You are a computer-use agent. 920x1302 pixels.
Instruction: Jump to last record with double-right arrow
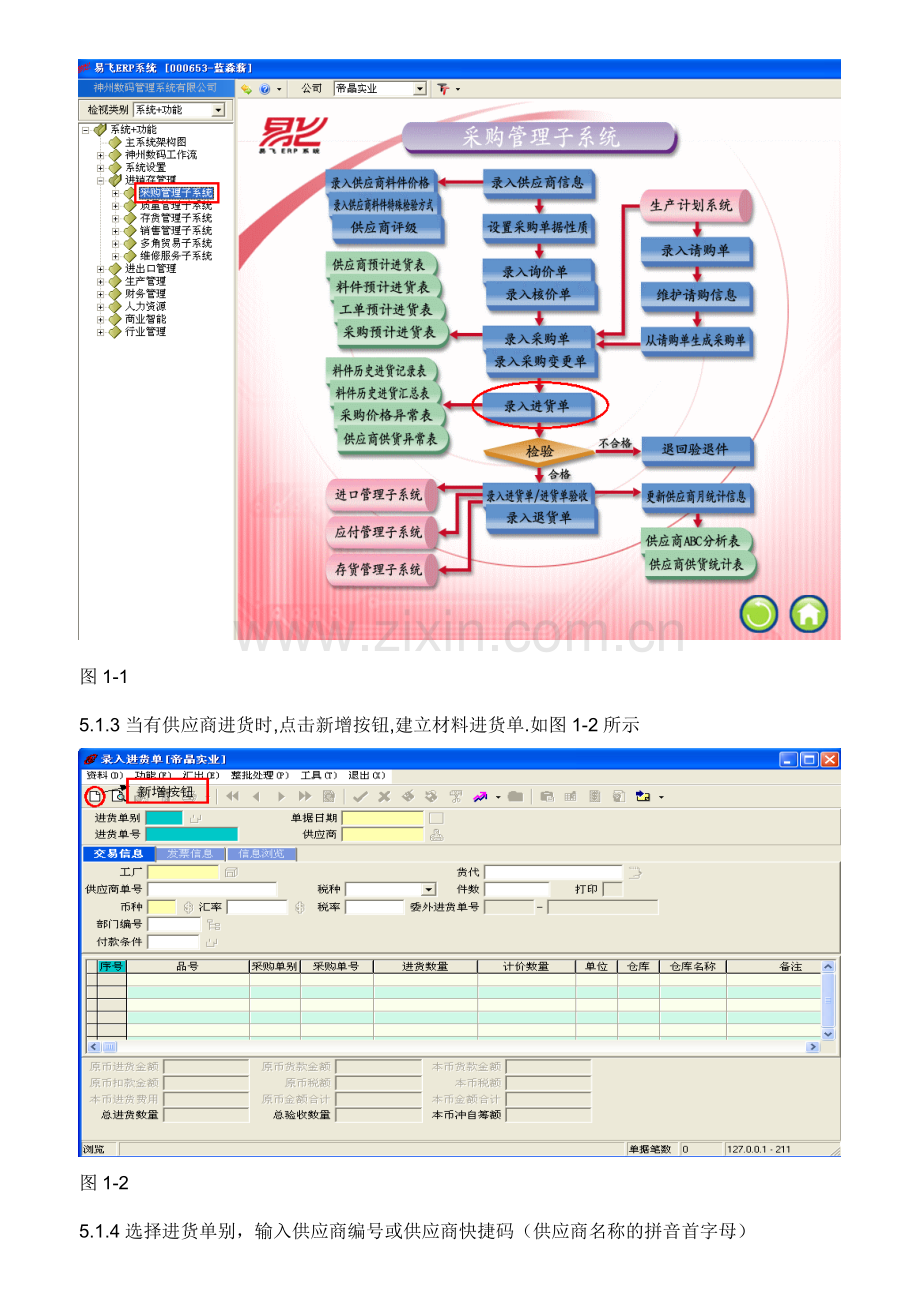305,797
